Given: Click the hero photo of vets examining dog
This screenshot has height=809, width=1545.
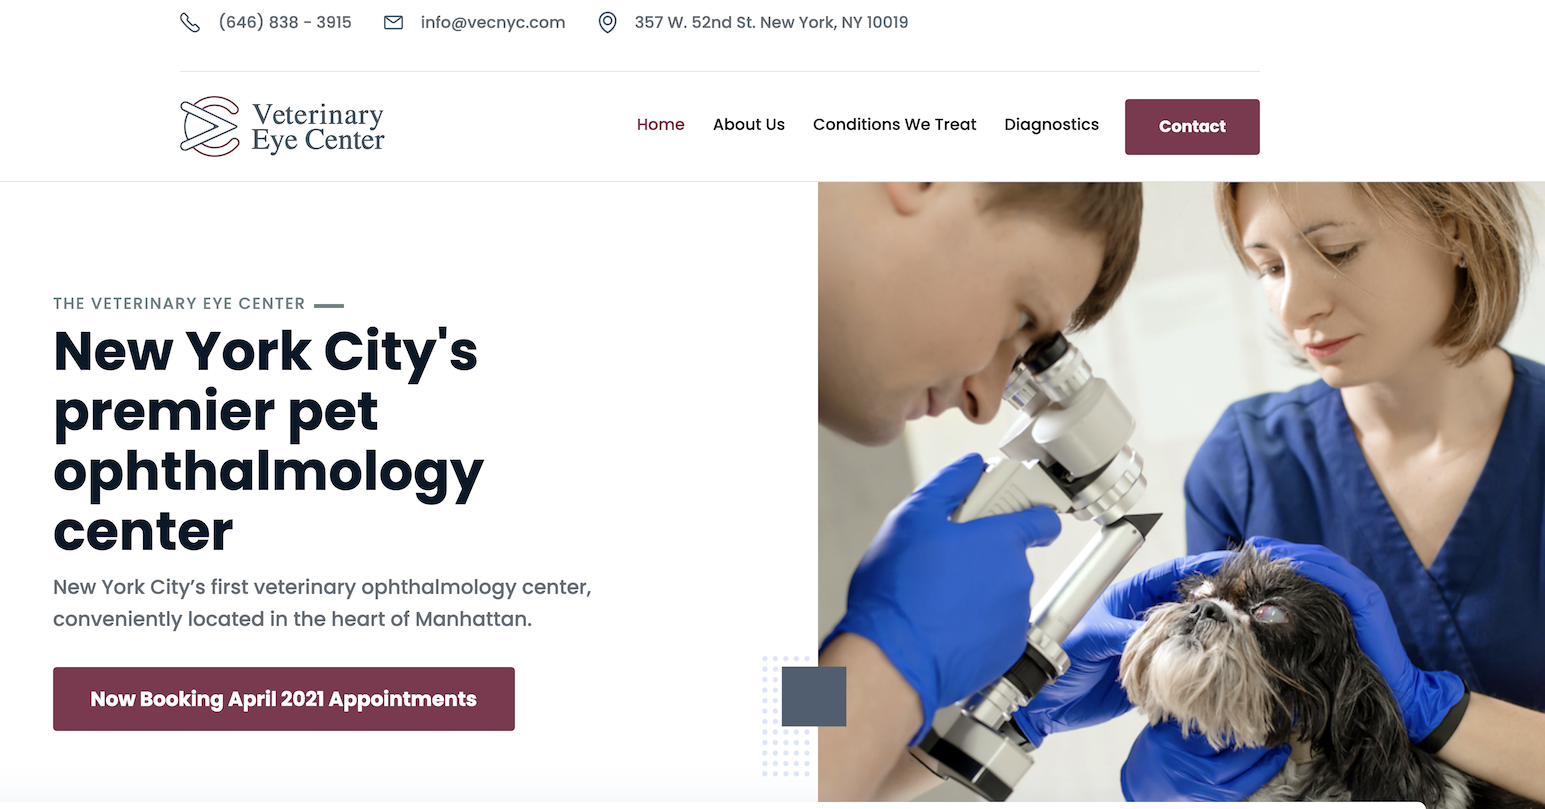Looking at the screenshot, I should [x=1181, y=492].
